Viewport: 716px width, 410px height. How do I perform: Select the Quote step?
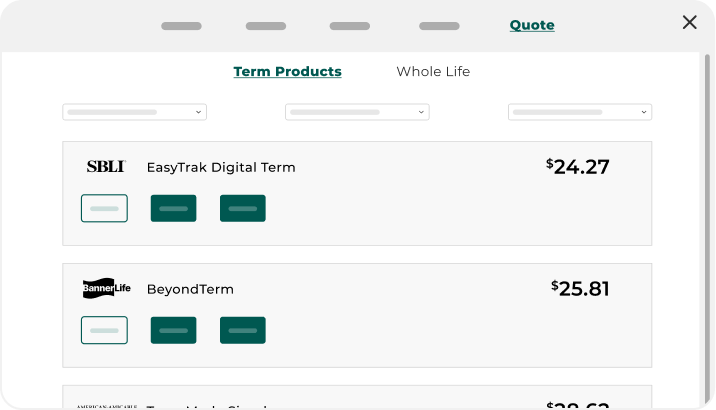click(x=532, y=25)
